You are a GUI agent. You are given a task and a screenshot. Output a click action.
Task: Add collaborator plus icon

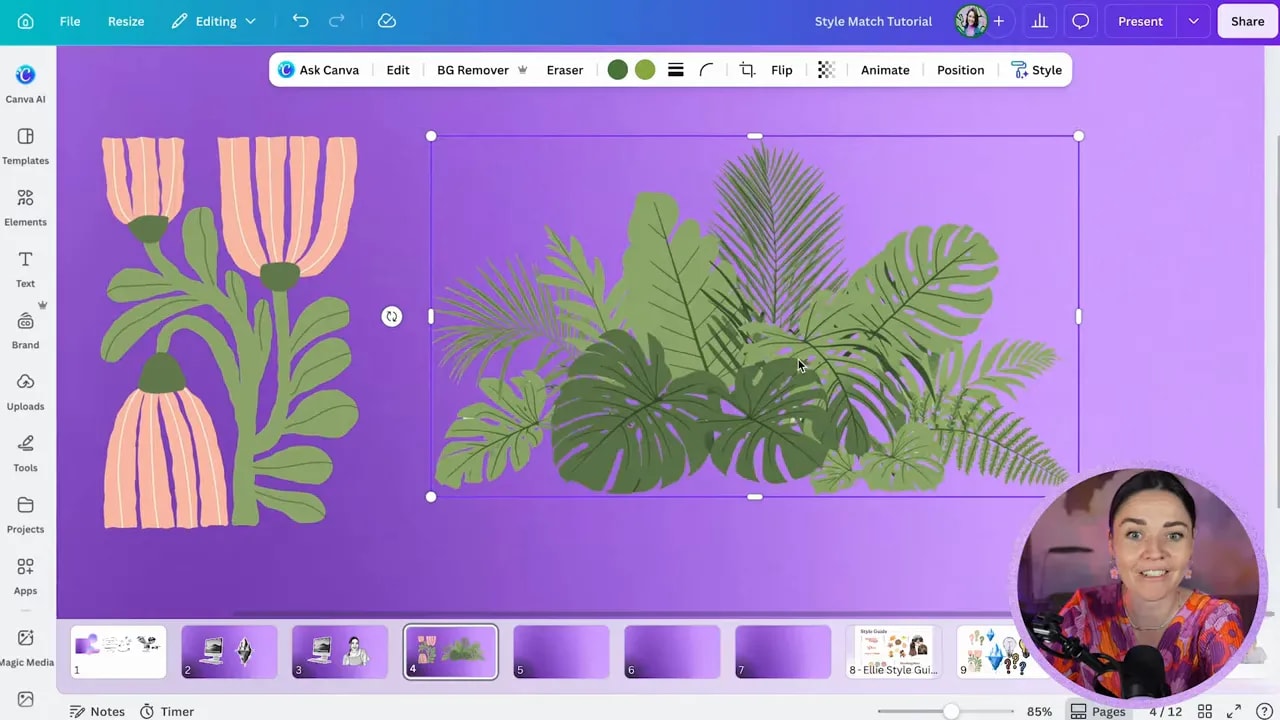[x=998, y=21]
